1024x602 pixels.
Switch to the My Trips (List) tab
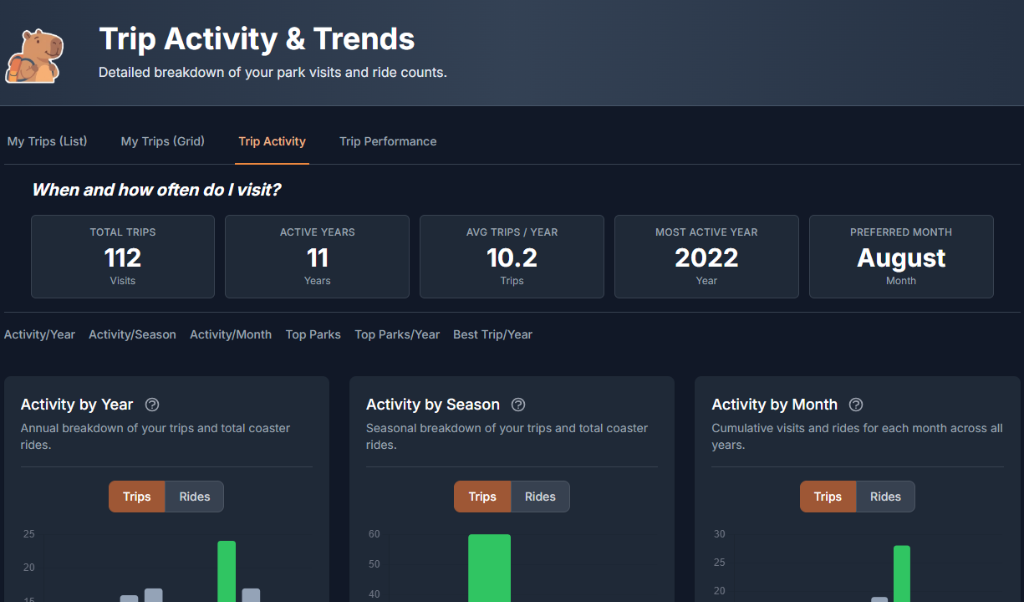(x=46, y=141)
